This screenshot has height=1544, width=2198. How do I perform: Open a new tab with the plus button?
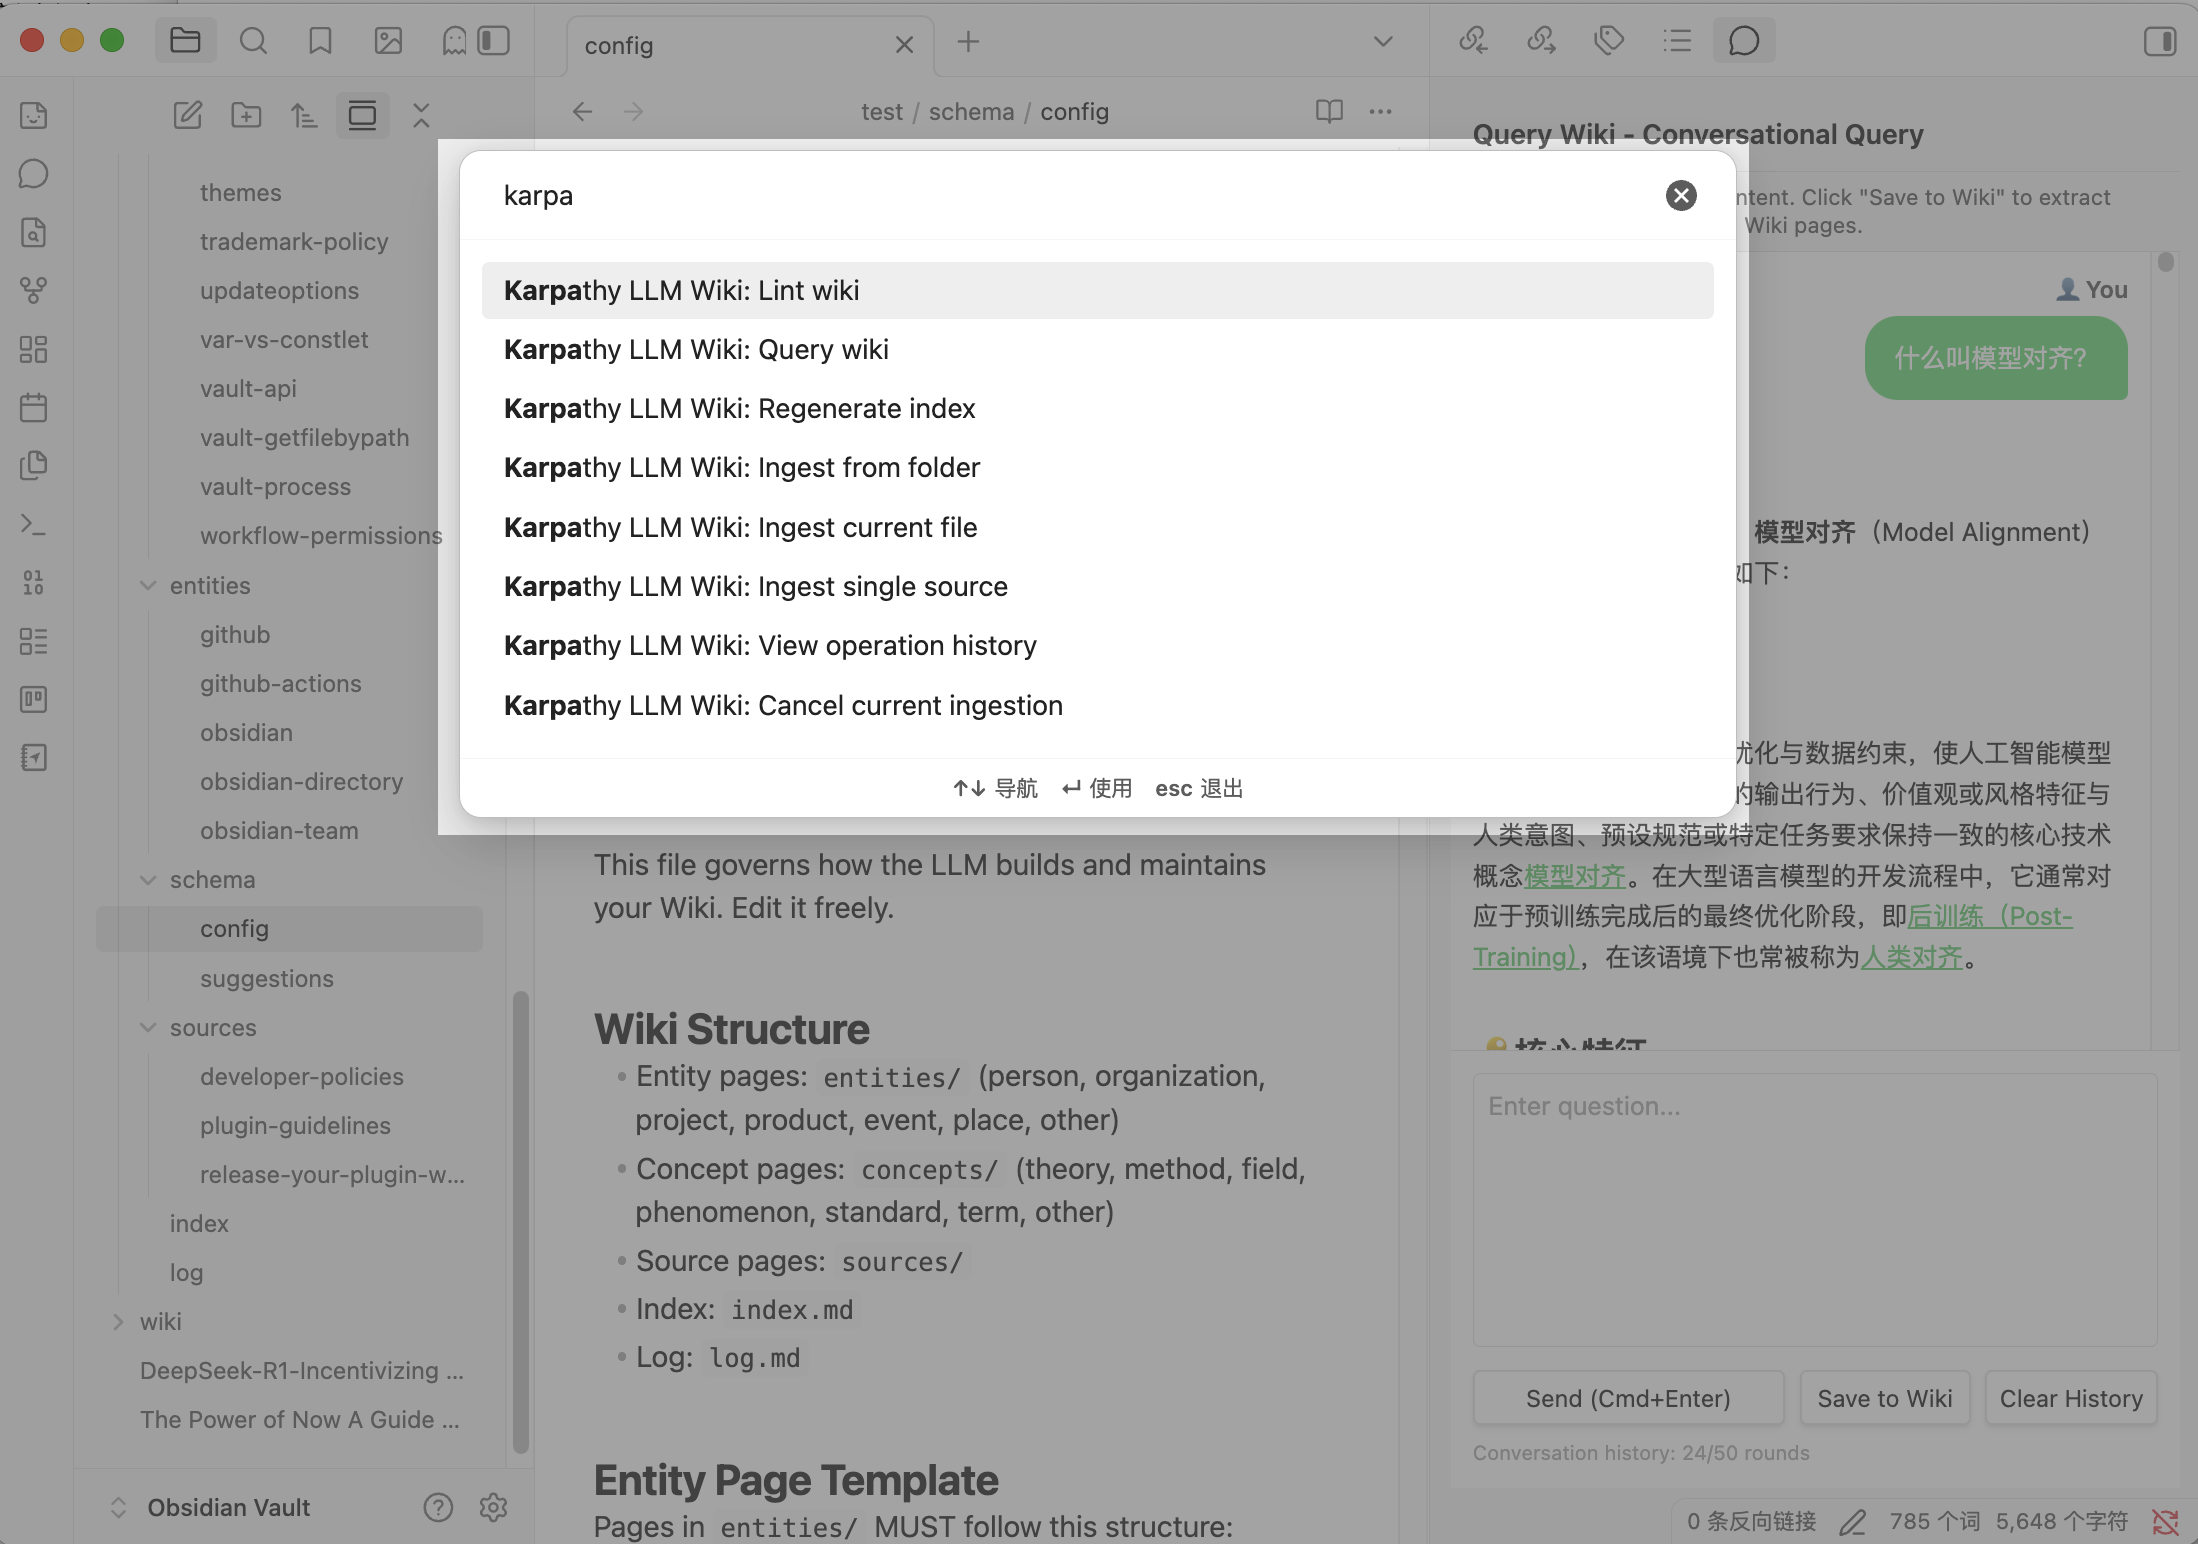pyautogui.click(x=968, y=42)
